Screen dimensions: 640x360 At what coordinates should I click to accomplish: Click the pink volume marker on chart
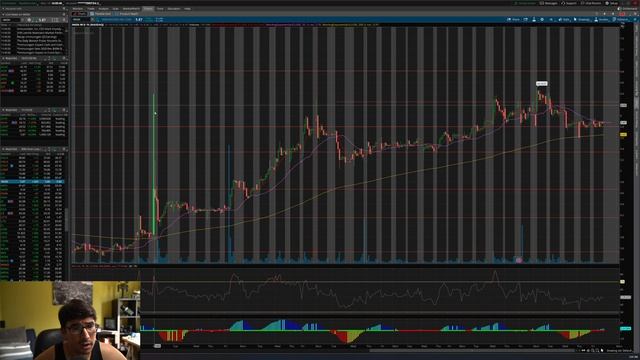pyautogui.click(x=519, y=260)
